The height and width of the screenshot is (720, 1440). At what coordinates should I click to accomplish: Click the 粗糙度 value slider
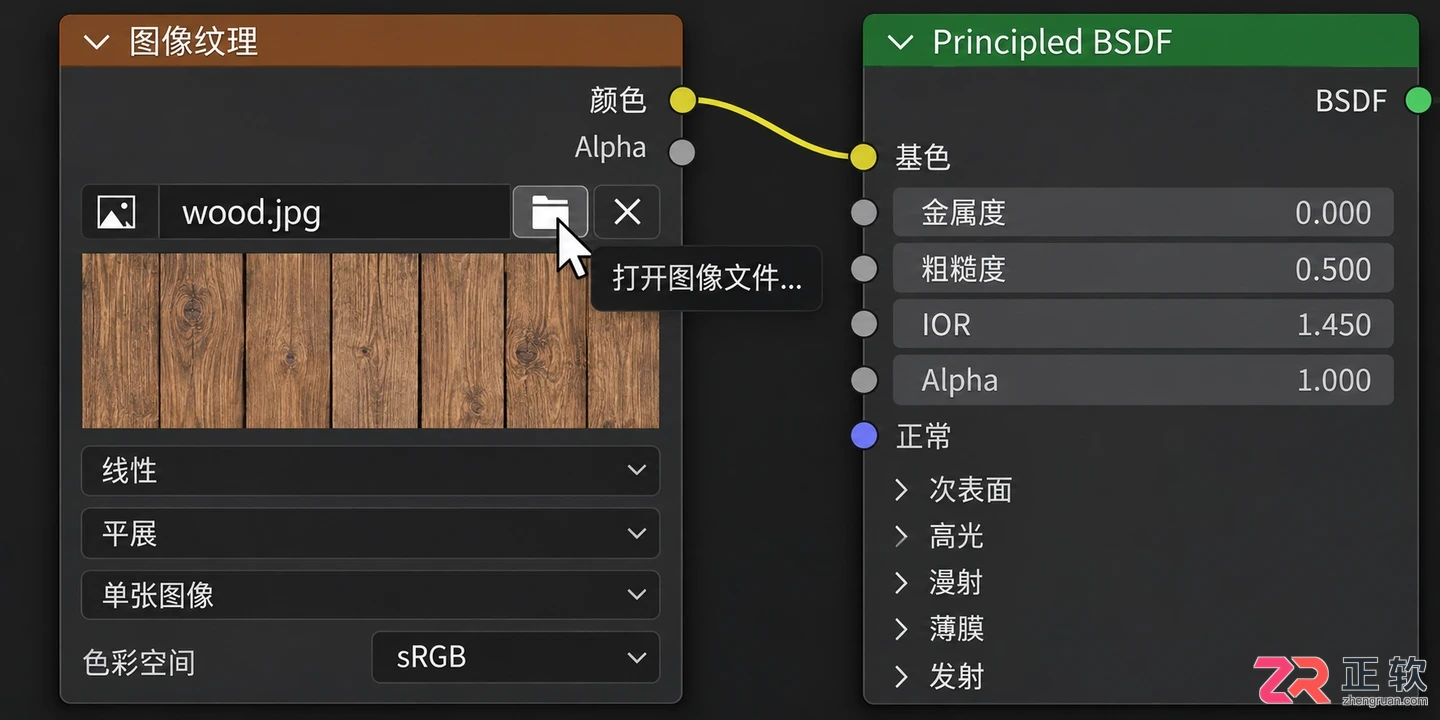click(1143, 268)
